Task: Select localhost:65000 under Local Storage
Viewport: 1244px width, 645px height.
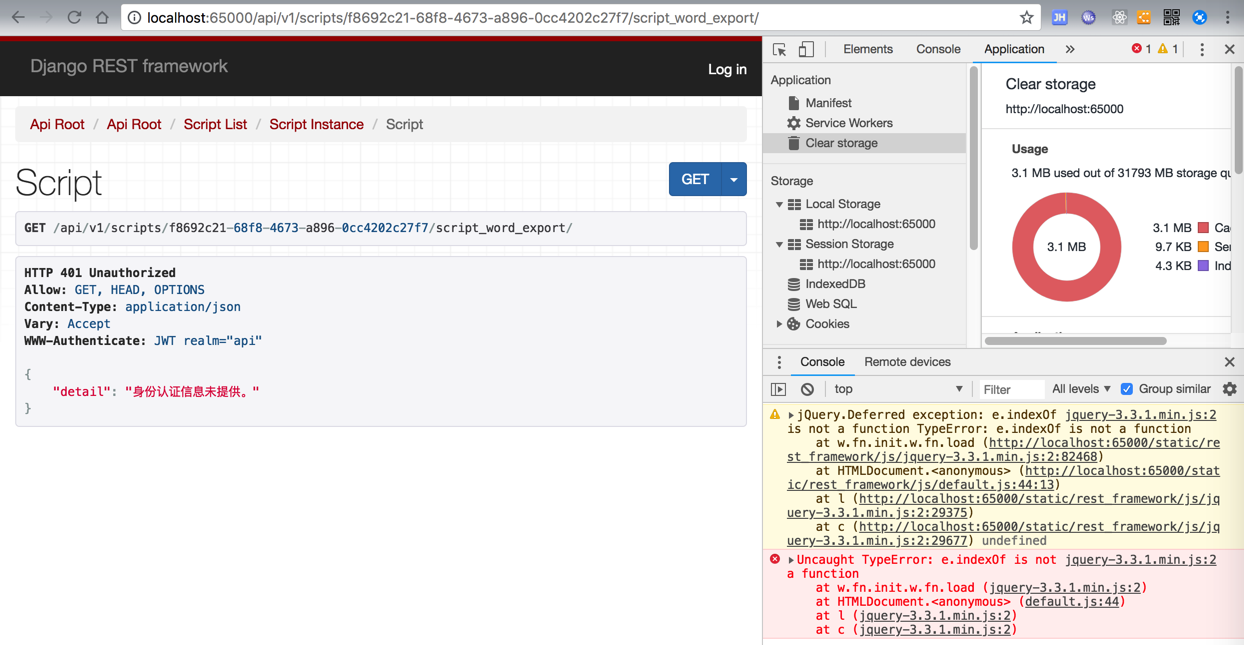Action: tap(876, 224)
